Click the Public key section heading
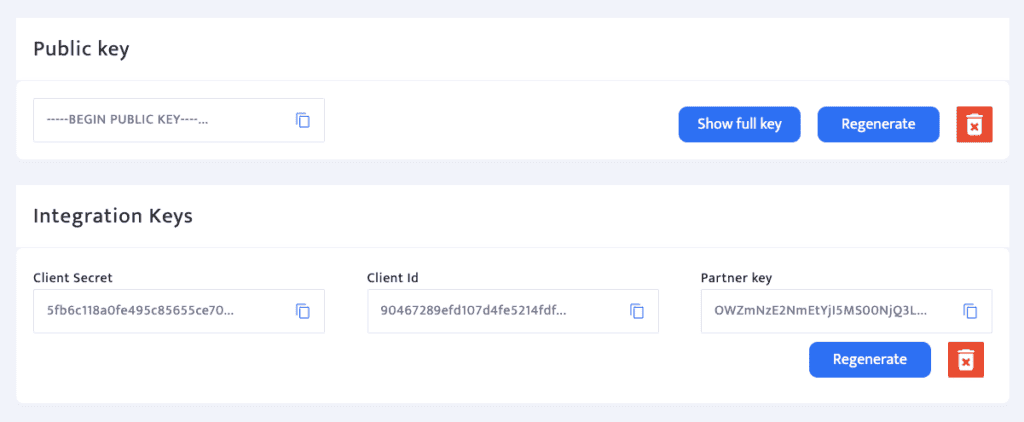The image size is (1024, 422). [x=82, y=49]
